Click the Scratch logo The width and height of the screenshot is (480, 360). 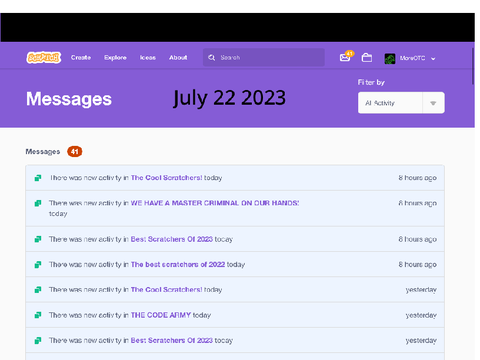[x=44, y=58]
